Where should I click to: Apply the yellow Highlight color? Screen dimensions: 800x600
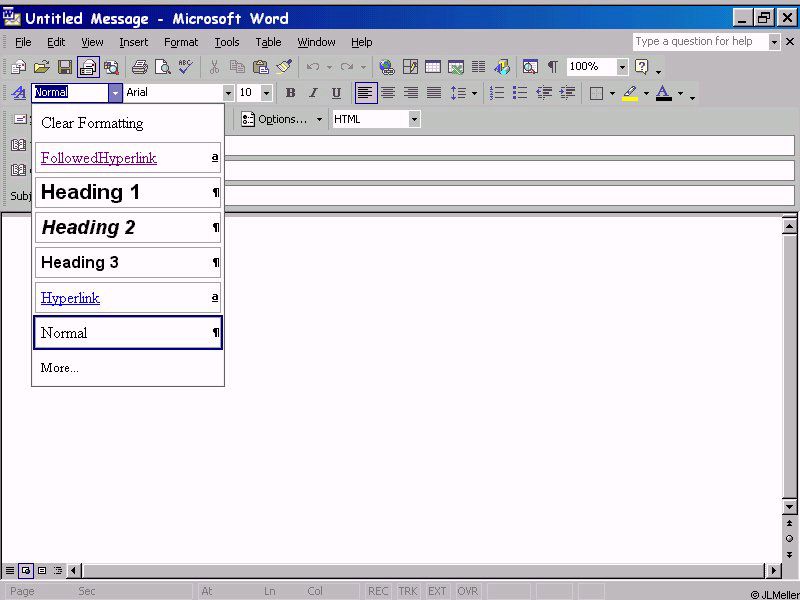point(630,93)
